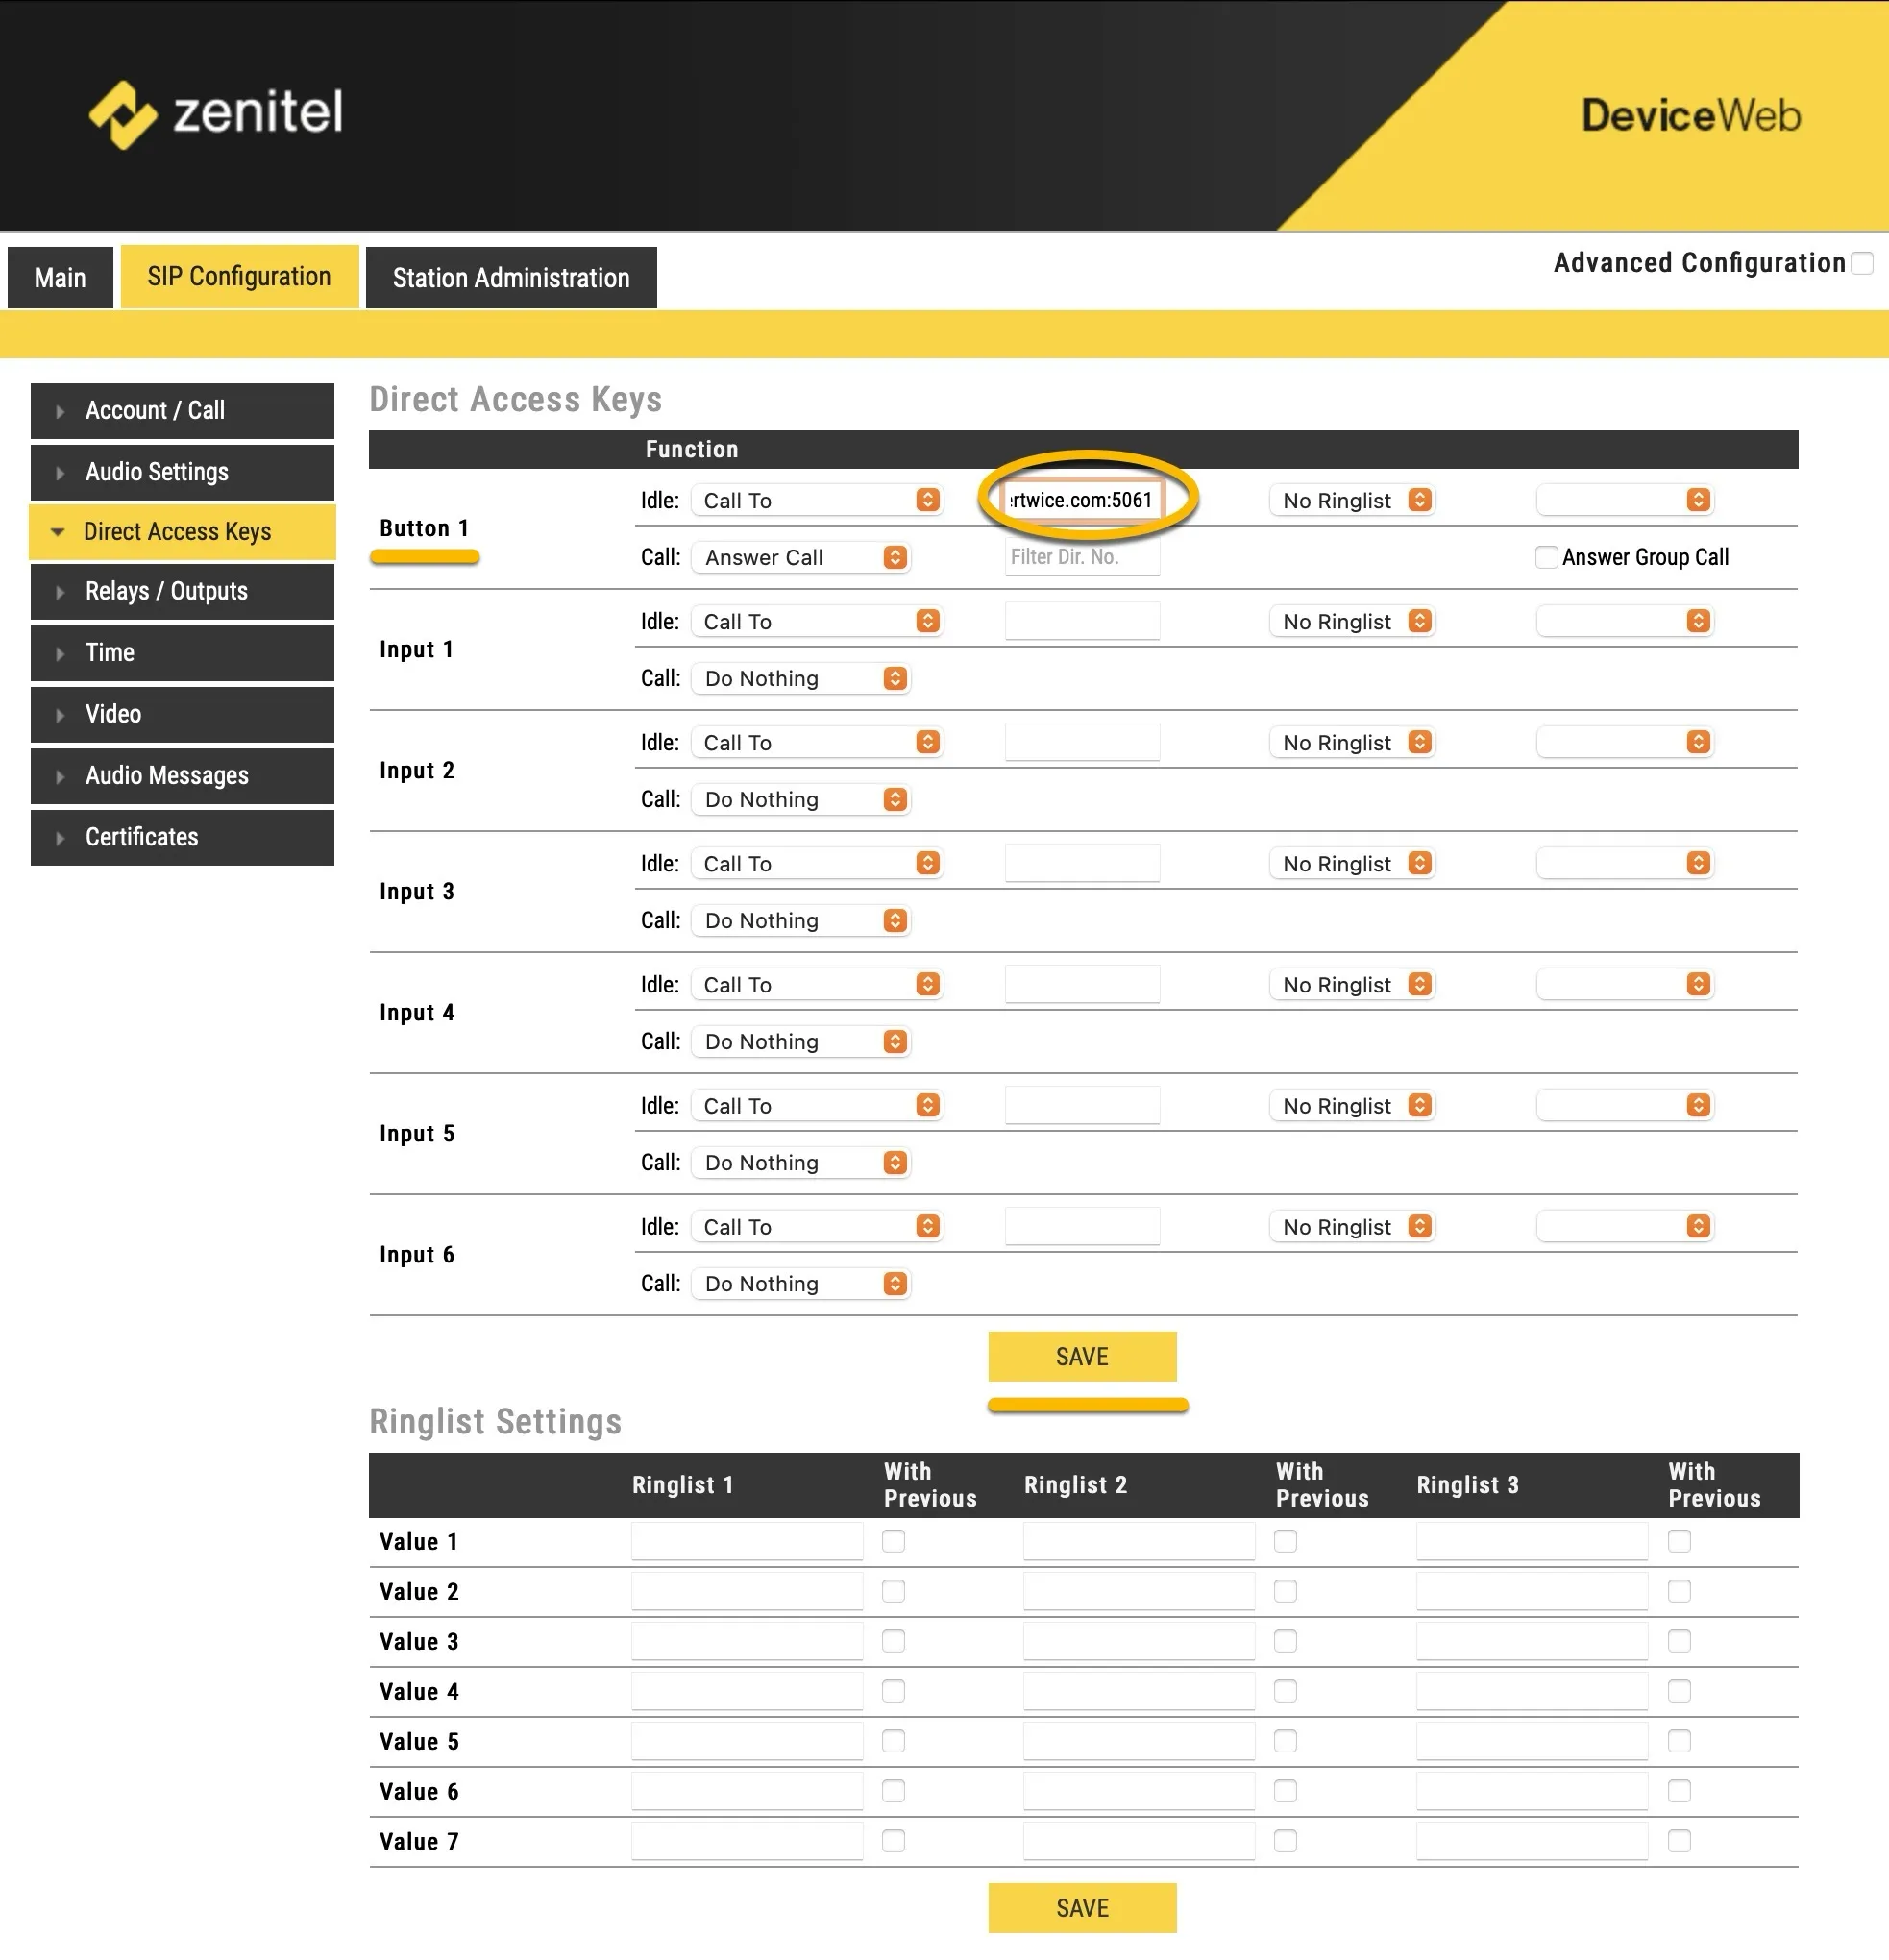Check the Answer Group Call box
The image size is (1889, 1960).
coord(1546,557)
